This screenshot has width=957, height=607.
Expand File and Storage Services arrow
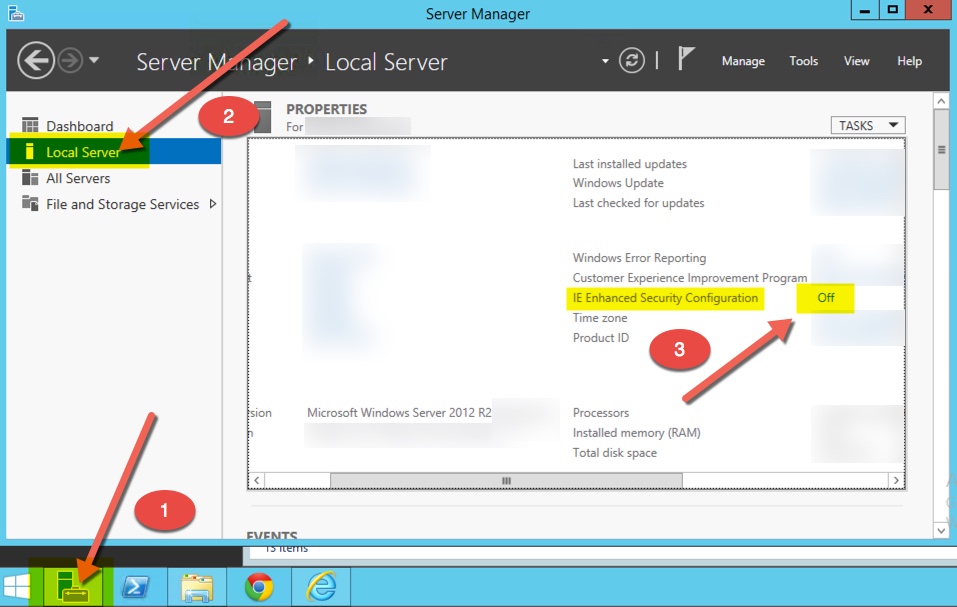pos(212,204)
